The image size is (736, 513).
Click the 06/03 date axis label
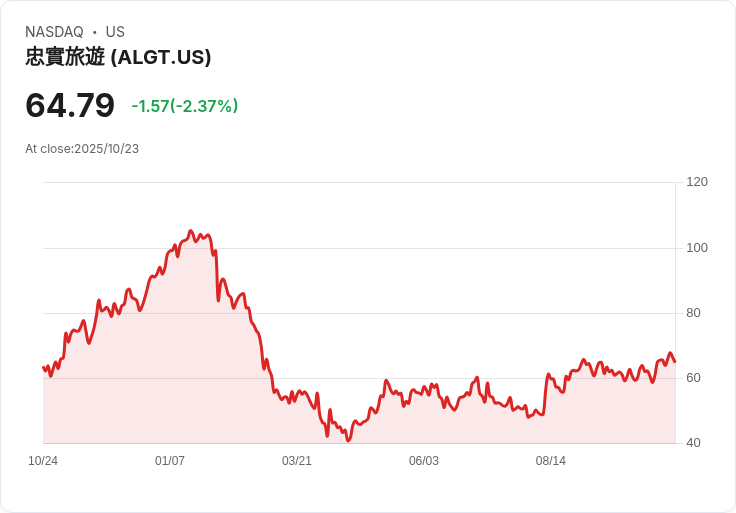(x=423, y=460)
